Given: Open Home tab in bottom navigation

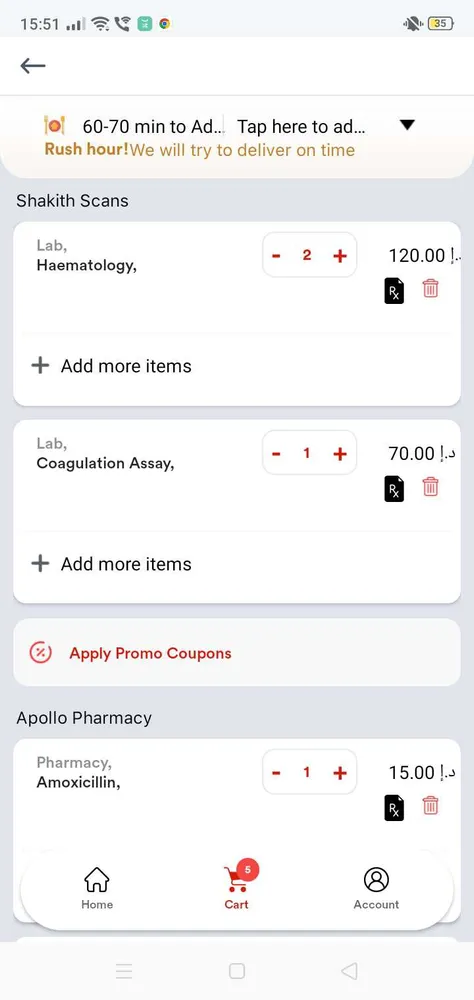Looking at the screenshot, I should 97,888.
